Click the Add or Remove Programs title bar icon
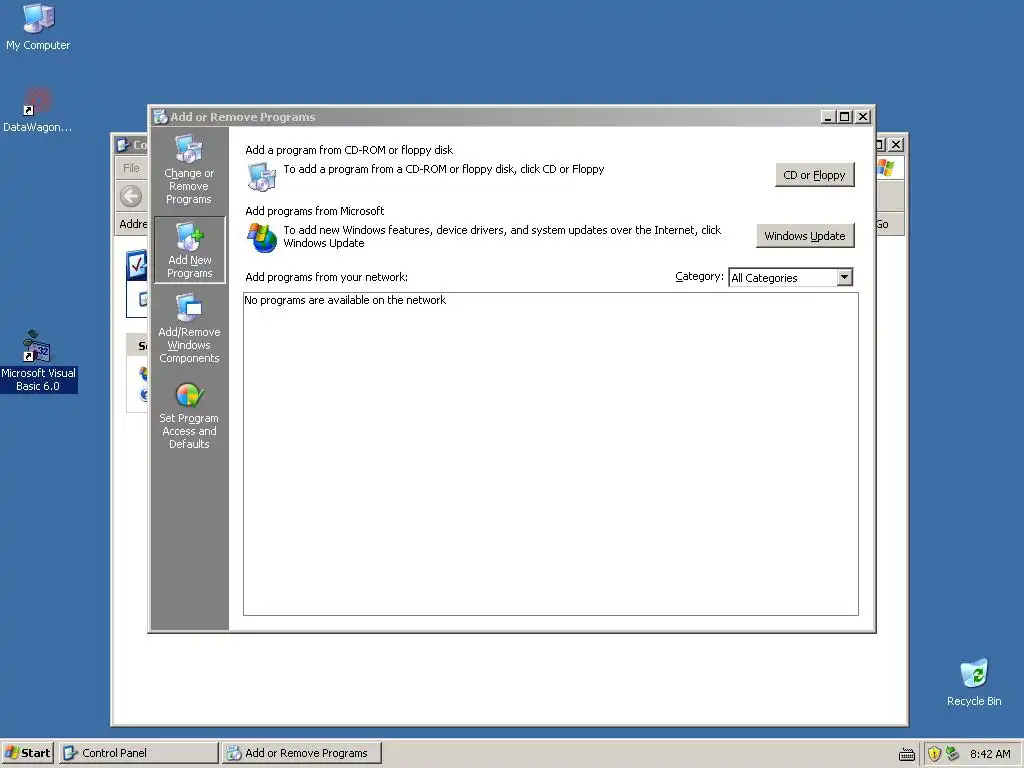 (x=161, y=117)
